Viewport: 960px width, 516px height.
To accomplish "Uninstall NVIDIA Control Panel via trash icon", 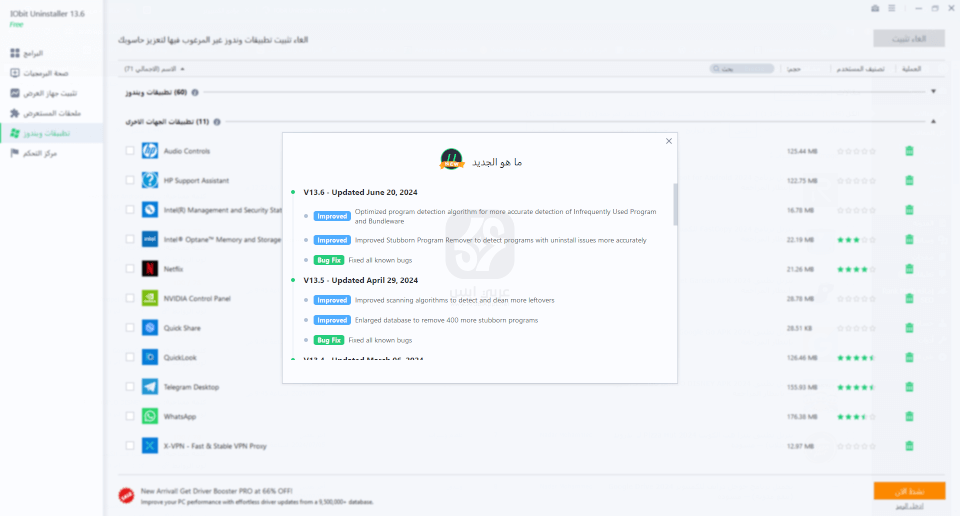I will (909, 298).
